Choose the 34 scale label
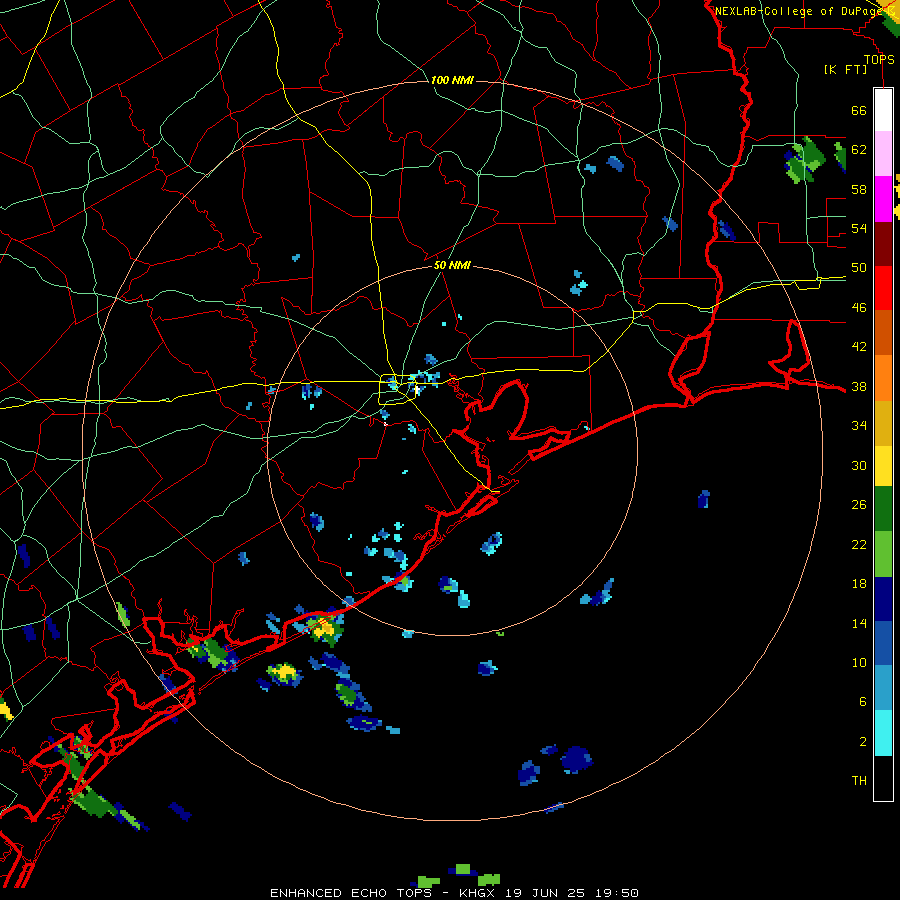This screenshot has width=900, height=900. click(x=859, y=426)
